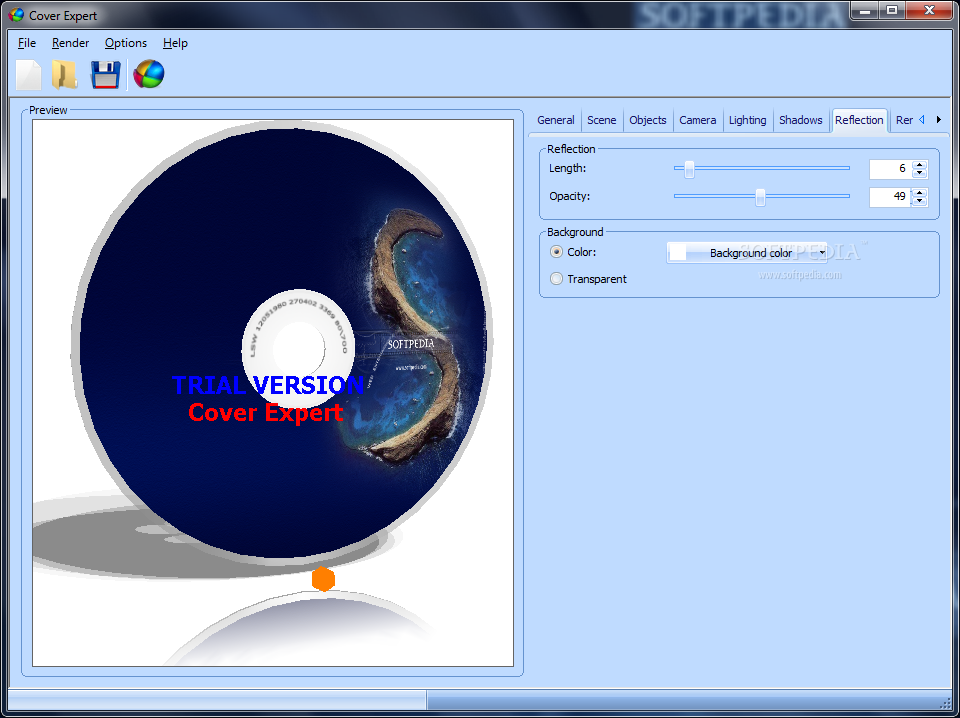Switch to the Scene tab

point(602,120)
